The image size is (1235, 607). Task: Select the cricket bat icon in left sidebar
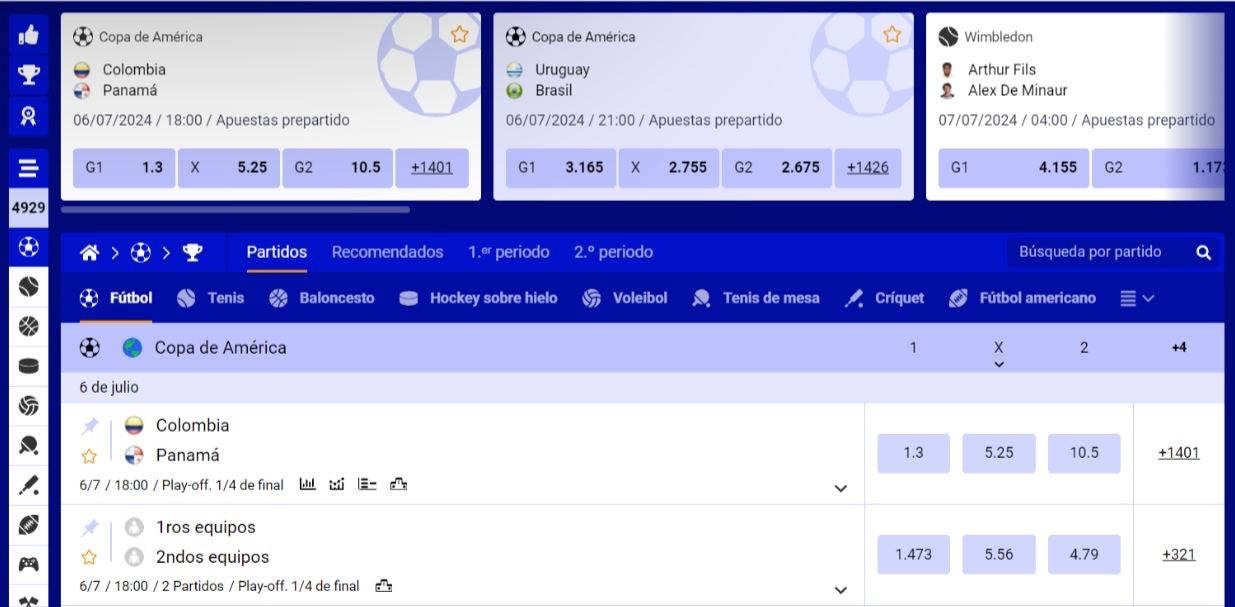[28, 486]
